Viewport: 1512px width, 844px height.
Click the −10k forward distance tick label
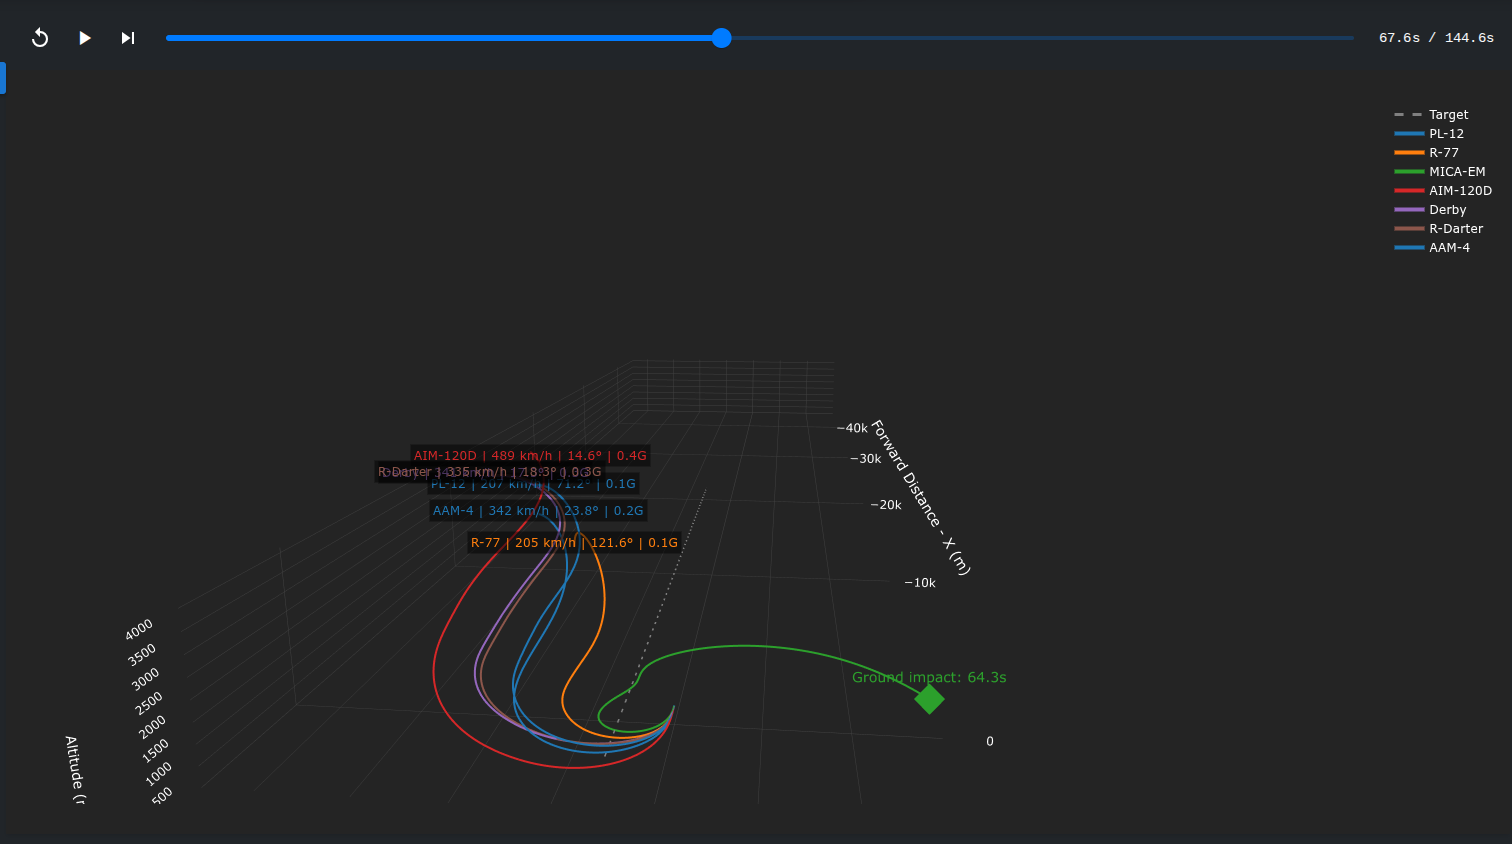(920, 583)
